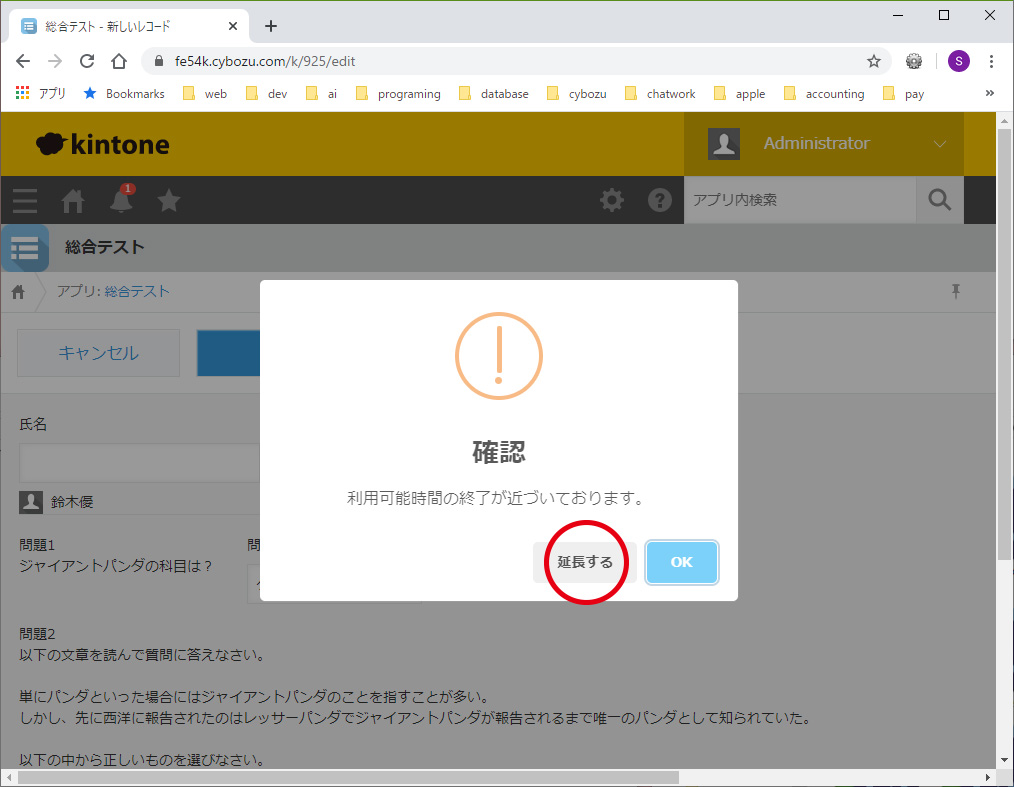The height and width of the screenshot is (787, 1014).
Task: Click the browser forward arrow
Action: pos(55,61)
